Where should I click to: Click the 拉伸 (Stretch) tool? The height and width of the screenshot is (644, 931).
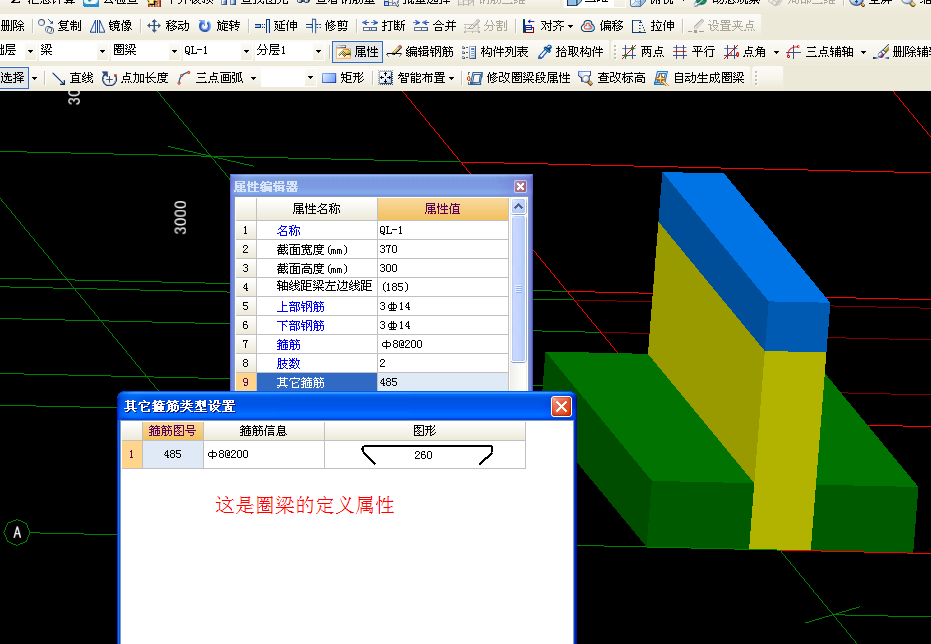pos(653,26)
